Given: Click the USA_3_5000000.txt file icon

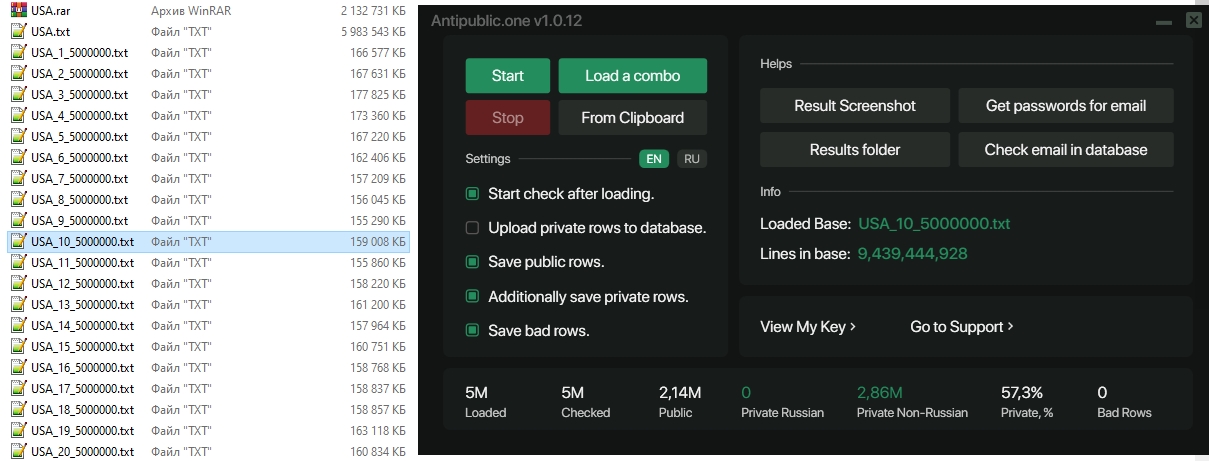Looking at the screenshot, I should coord(18,94).
